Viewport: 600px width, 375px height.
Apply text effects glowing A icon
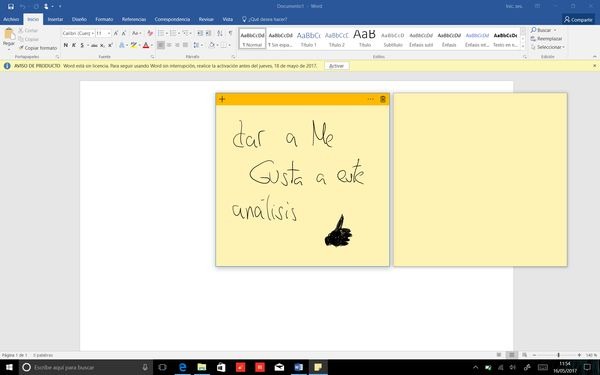(122, 45)
